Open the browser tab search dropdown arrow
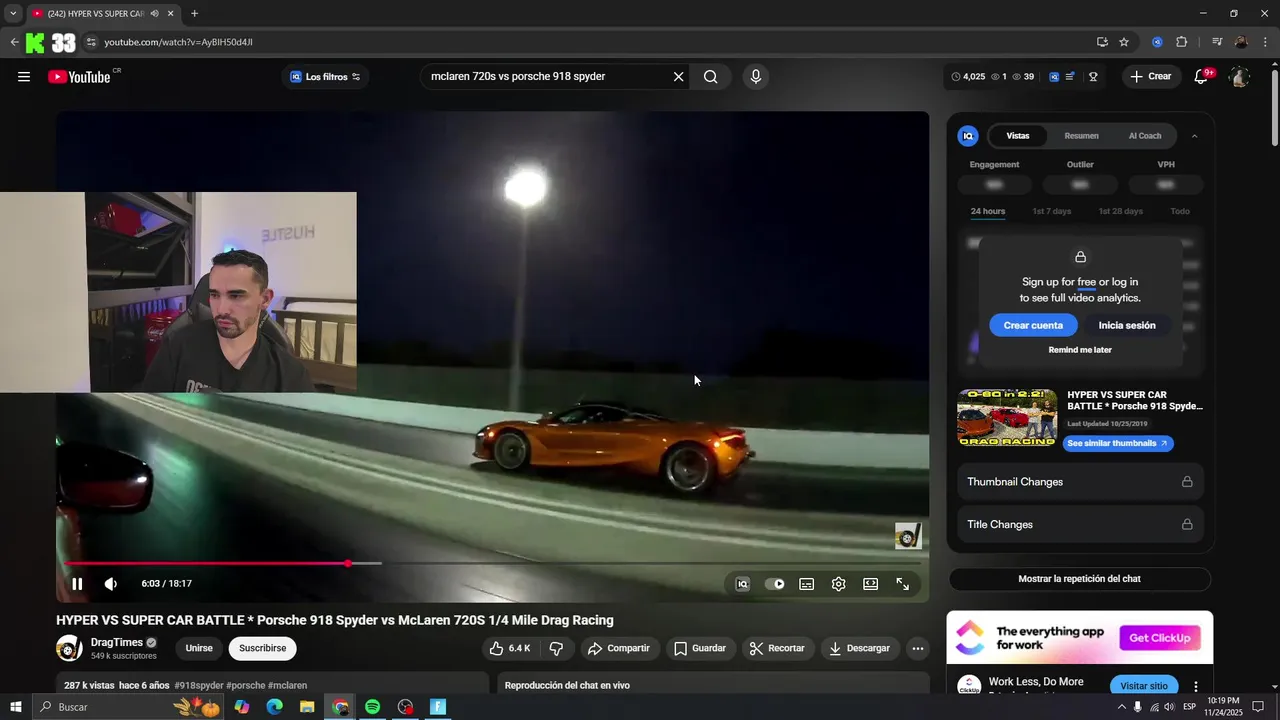The width and height of the screenshot is (1280, 720). click(x=13, y=13)
